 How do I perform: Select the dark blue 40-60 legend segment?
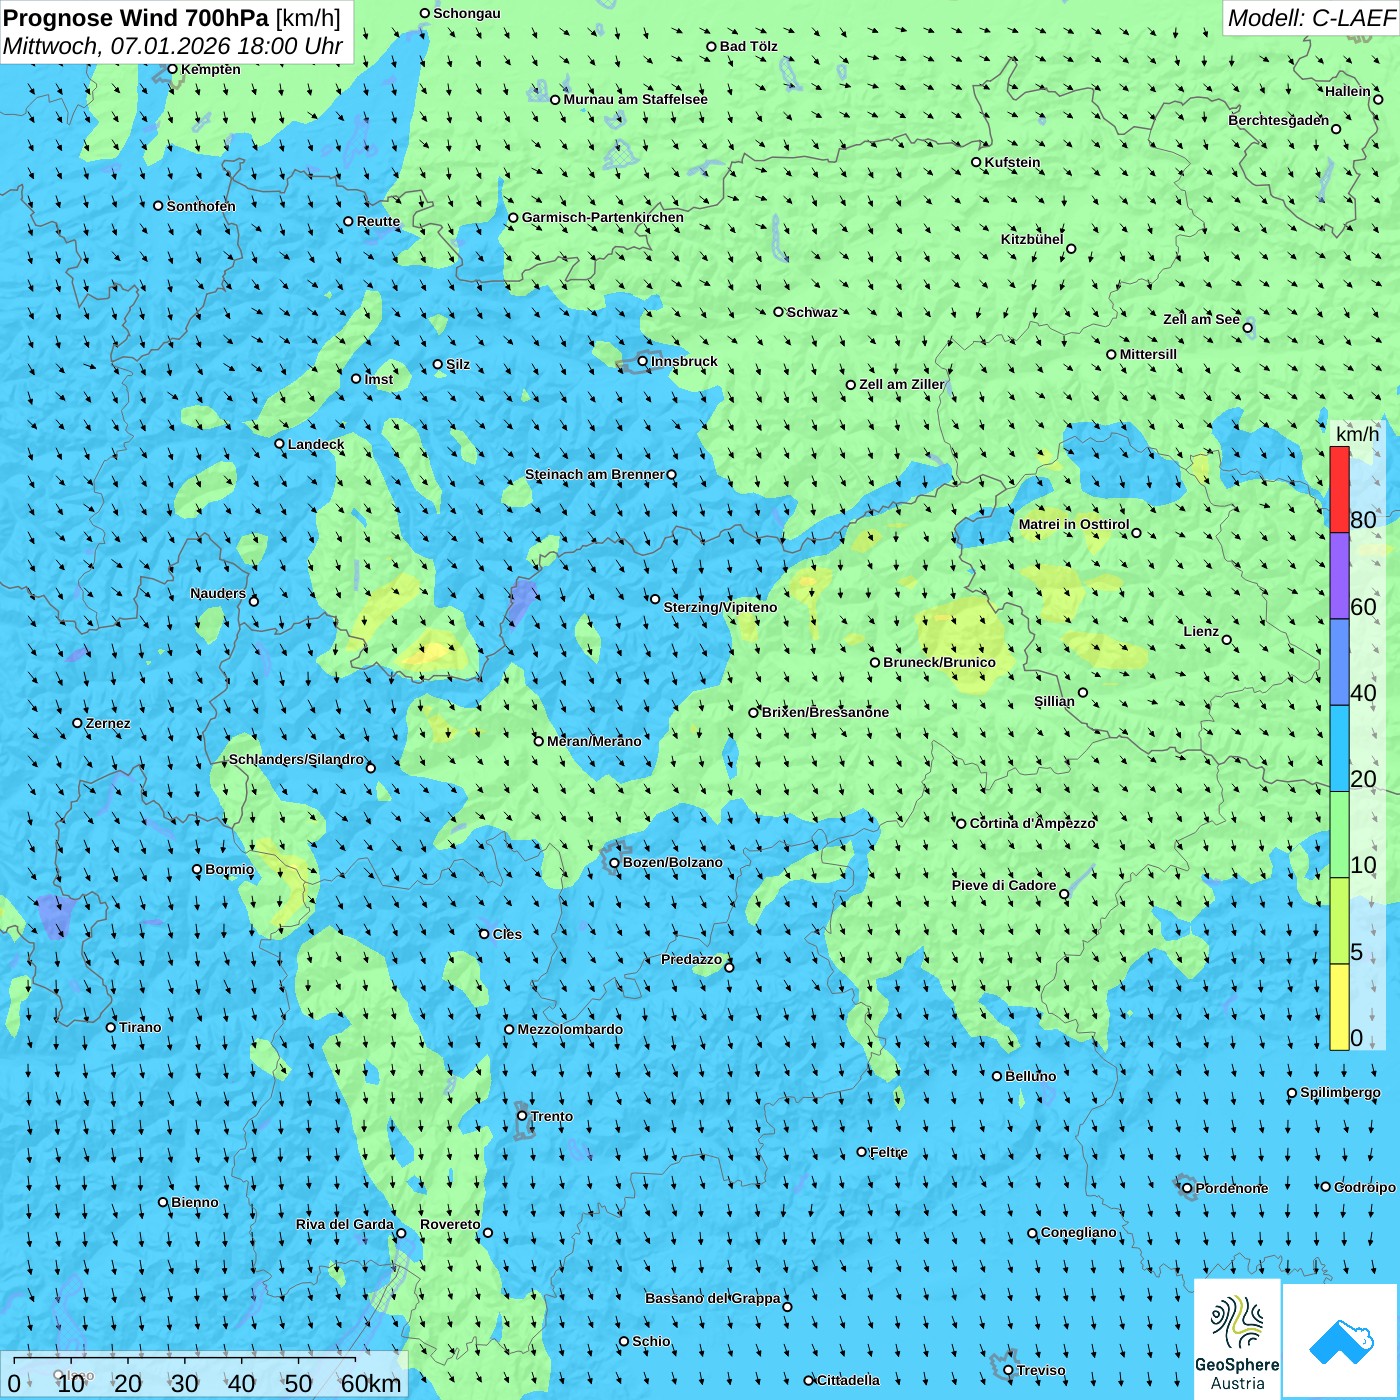tap(1339, 662)
